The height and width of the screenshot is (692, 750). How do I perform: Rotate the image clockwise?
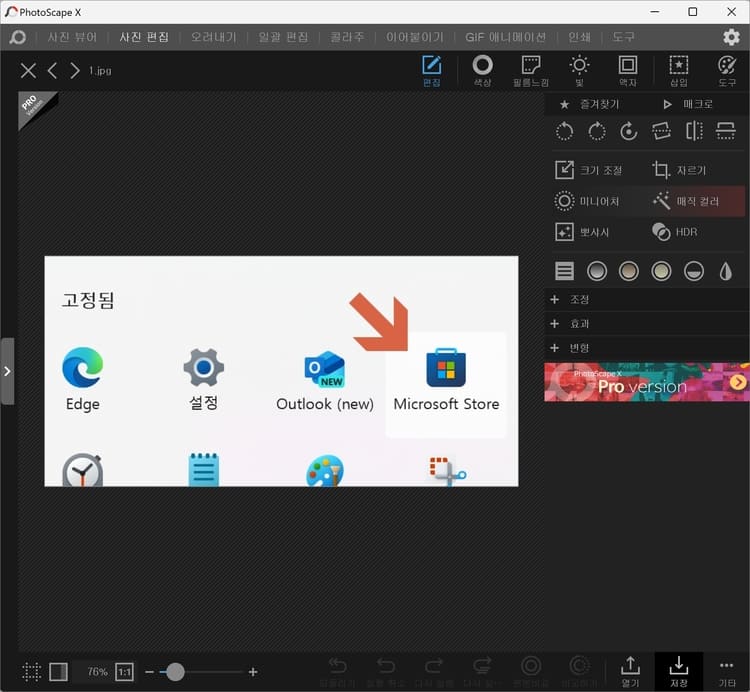point(597,131)
